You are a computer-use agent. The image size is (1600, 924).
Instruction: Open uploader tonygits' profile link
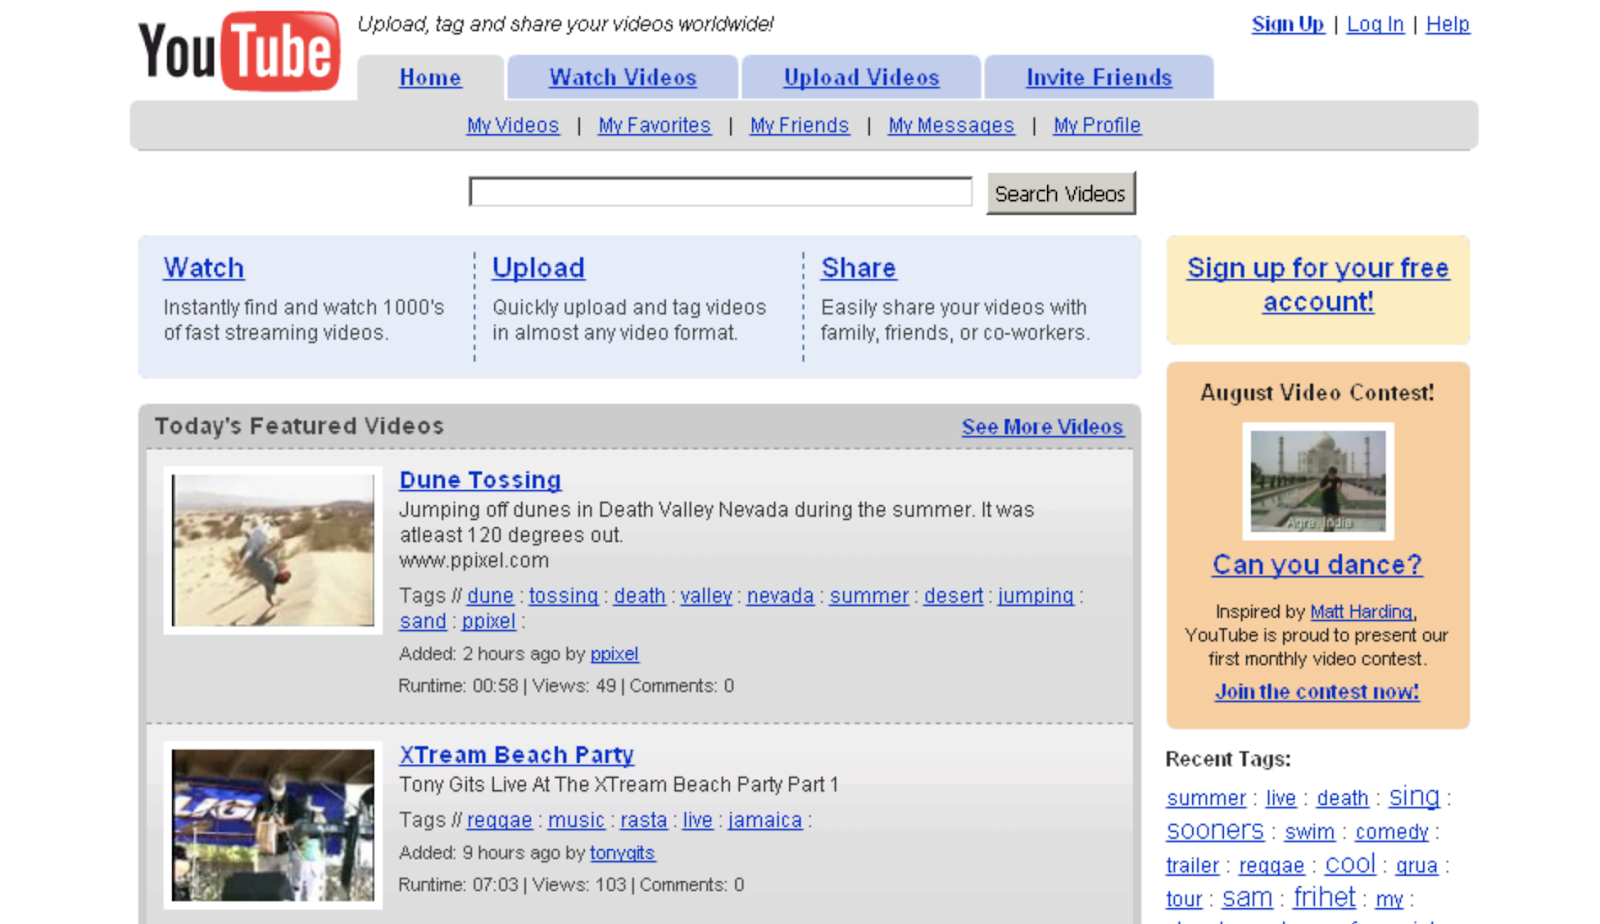point(622,853)
